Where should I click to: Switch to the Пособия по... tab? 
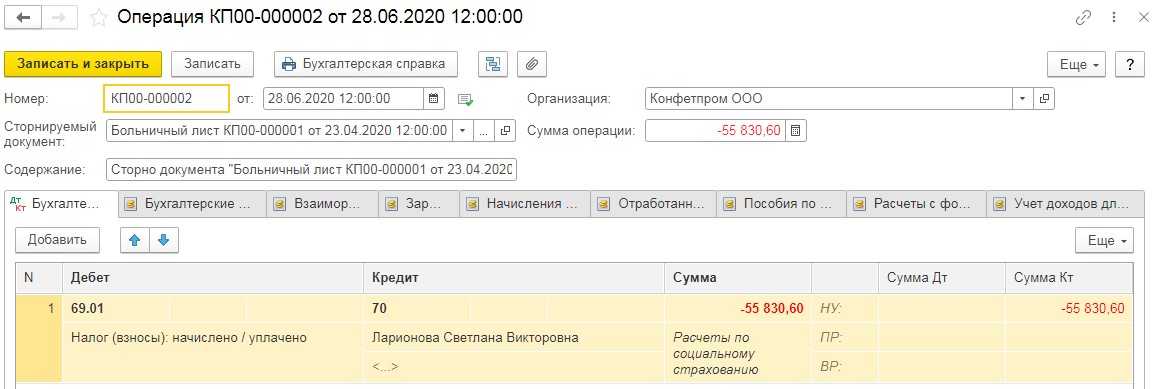coord(781,204)
